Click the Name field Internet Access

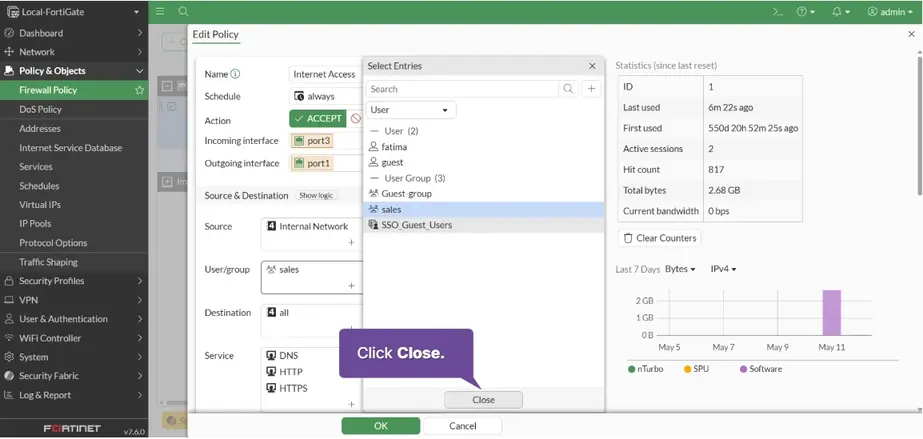[x=326, y=74]
